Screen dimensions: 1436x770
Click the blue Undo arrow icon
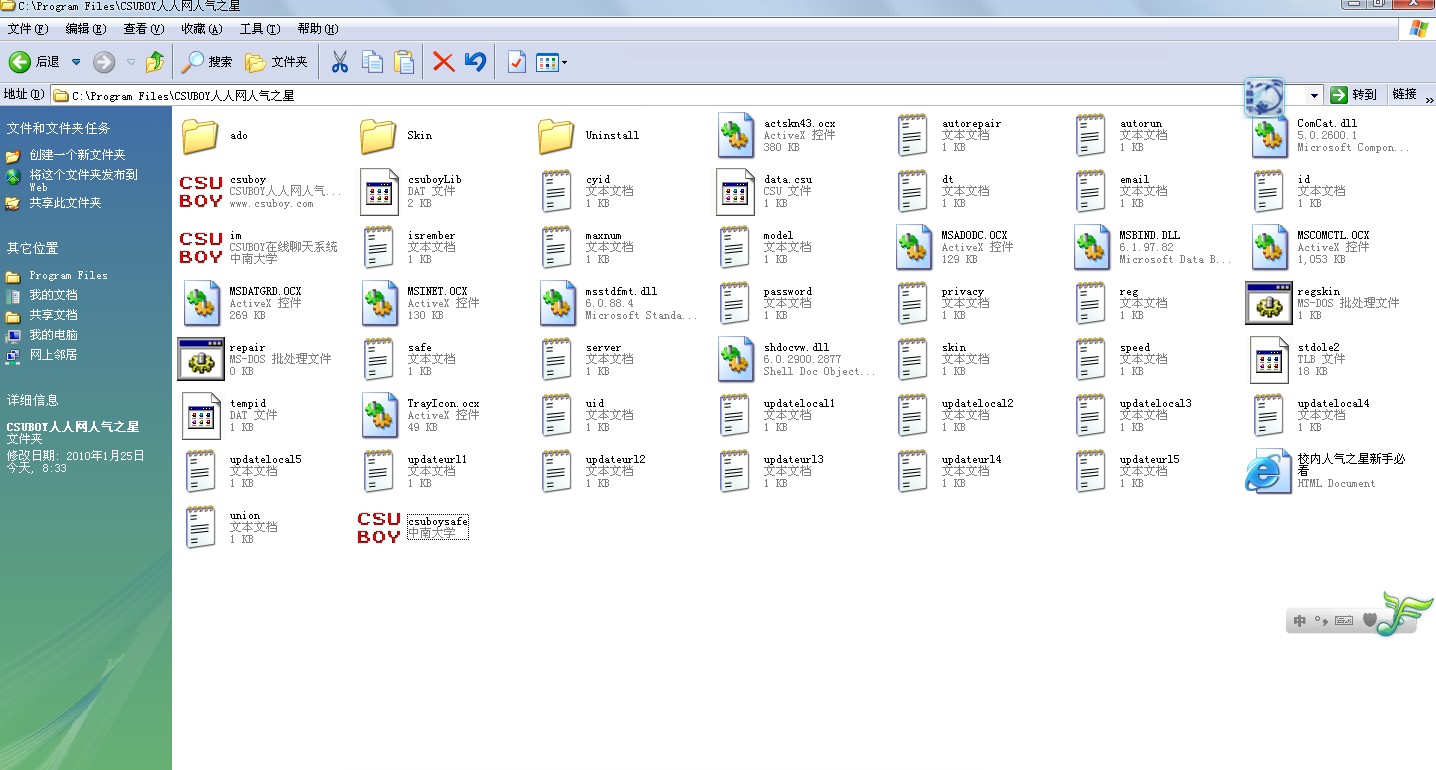tap(476, 62)
